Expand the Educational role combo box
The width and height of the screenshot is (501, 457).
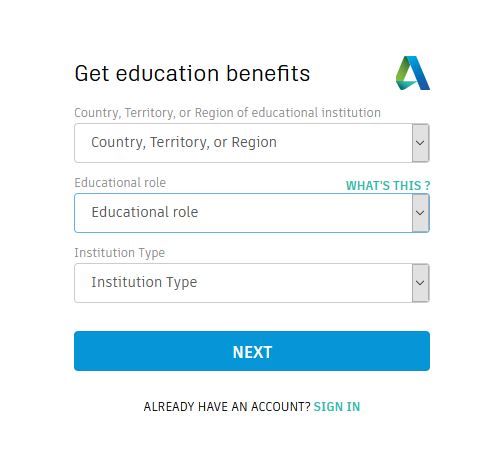(x=252, y=213)
